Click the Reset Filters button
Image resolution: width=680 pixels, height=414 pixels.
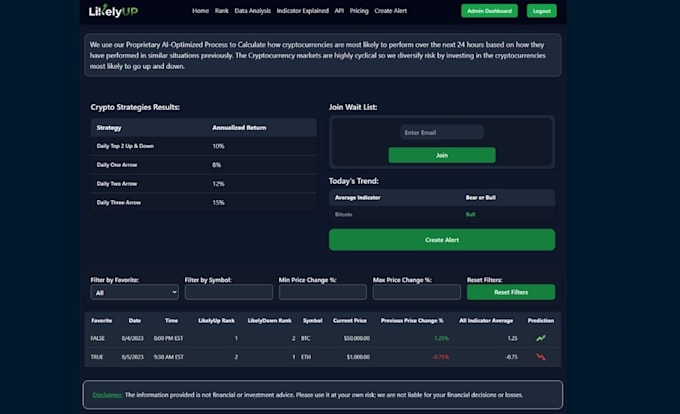point(511,292)
